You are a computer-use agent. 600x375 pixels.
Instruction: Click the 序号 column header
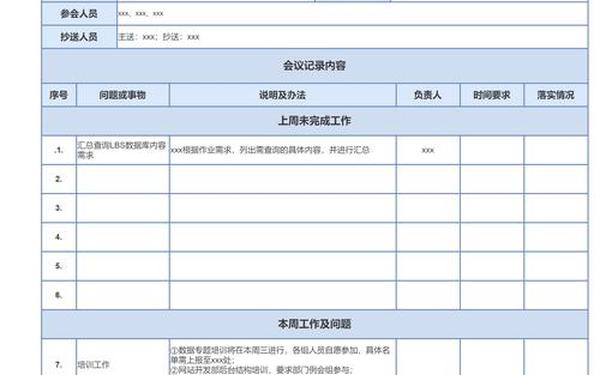point(59,95)
